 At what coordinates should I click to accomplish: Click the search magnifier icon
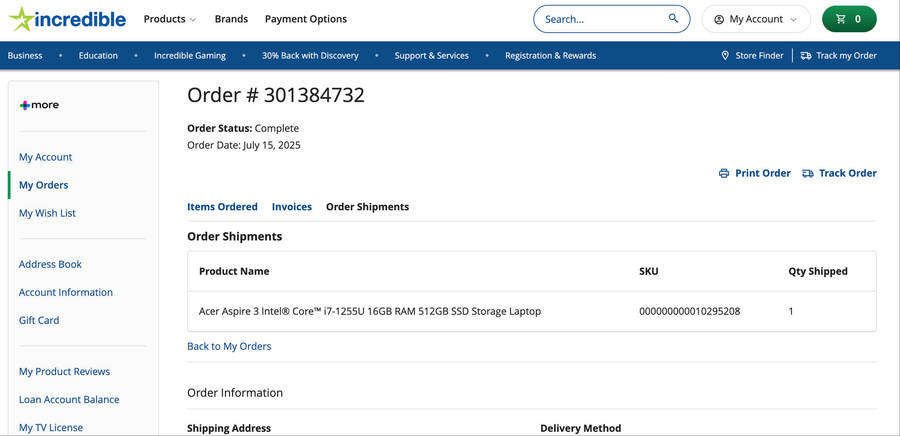[674, 19]
